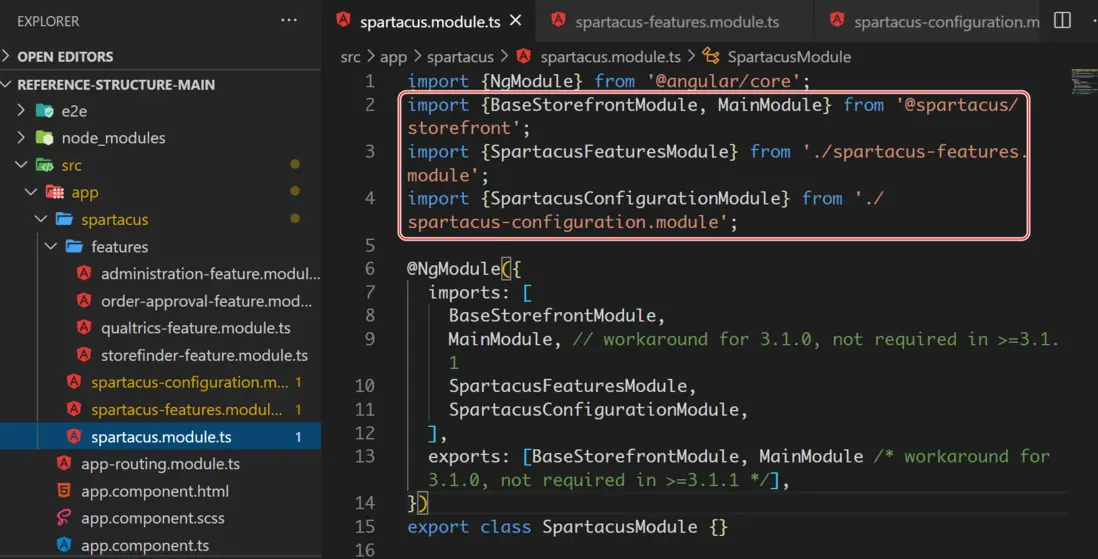This screenshot has height=559, width=1098.
Task: Open qualtrics-feature.module.ts file
Action: [x=195, y=328]
